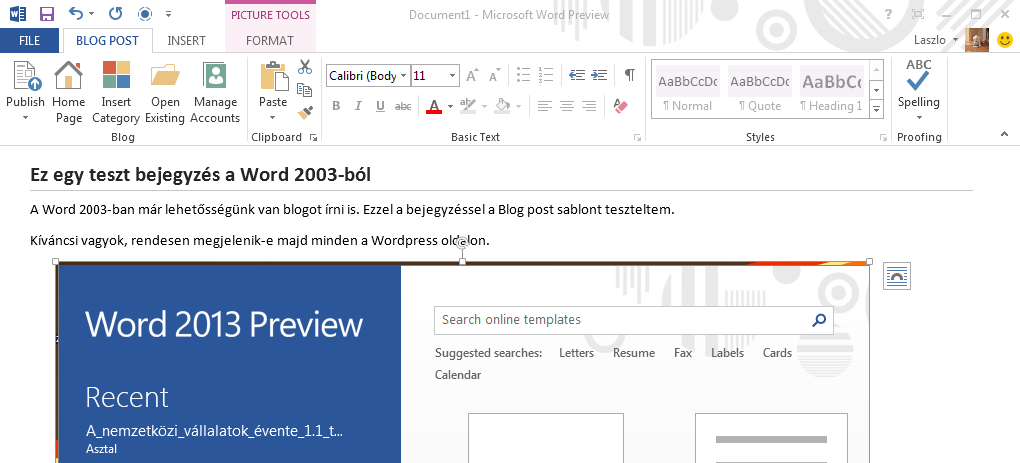The width and height of the screenshot is (1020, 463).
Task: Toggle Italic formatting
Action: pos(358,106)
